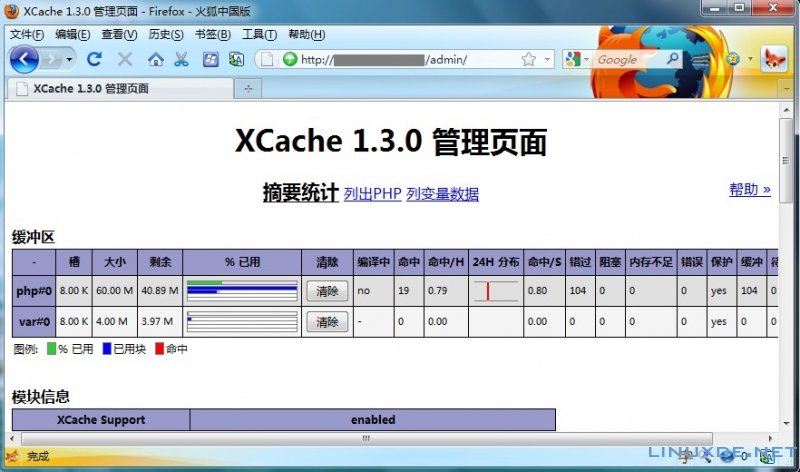Click the translate toolbar icon before the address bar
This screenshot has width=800, height=472.
[236, 60]
